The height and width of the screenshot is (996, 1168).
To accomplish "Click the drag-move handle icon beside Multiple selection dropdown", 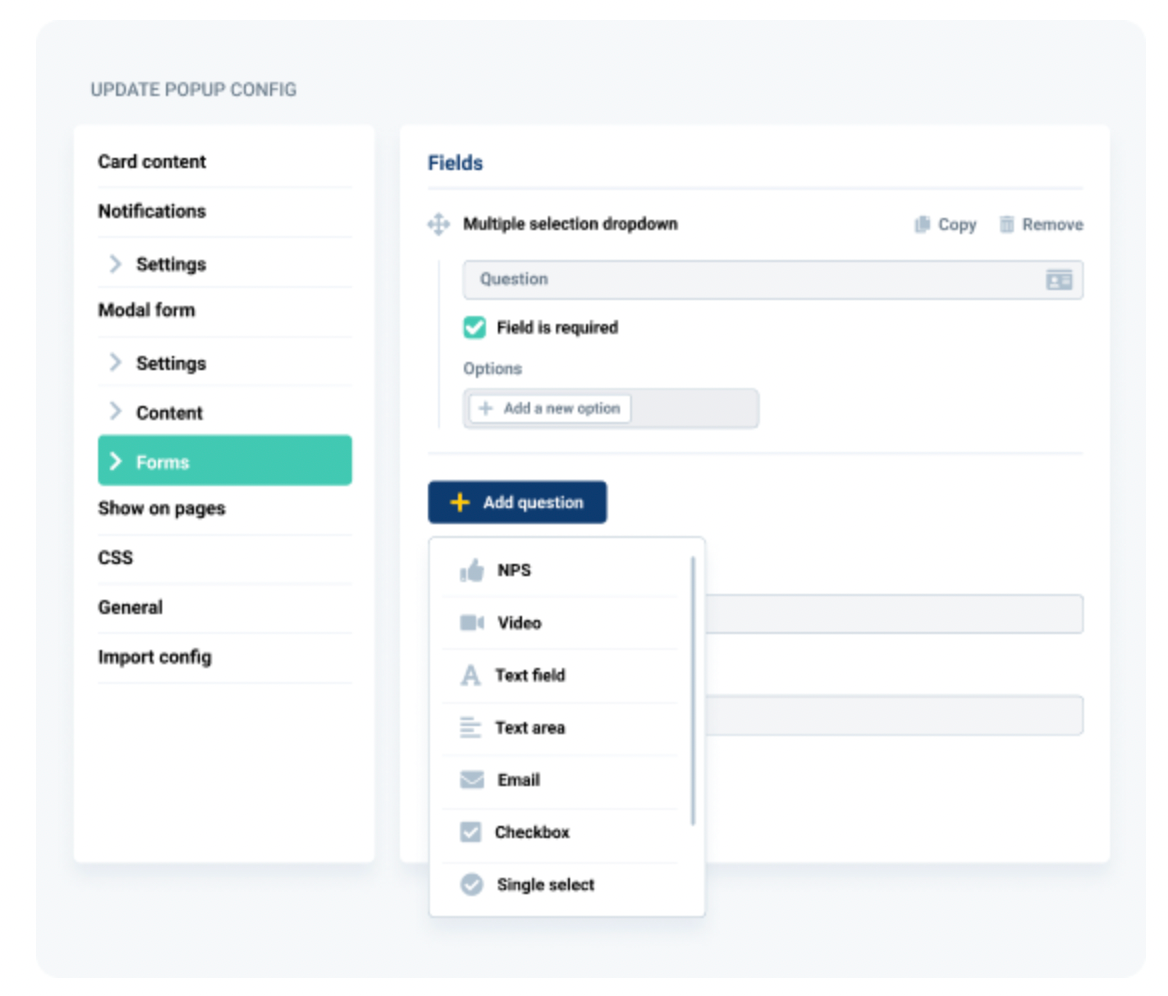I will 438,223.
